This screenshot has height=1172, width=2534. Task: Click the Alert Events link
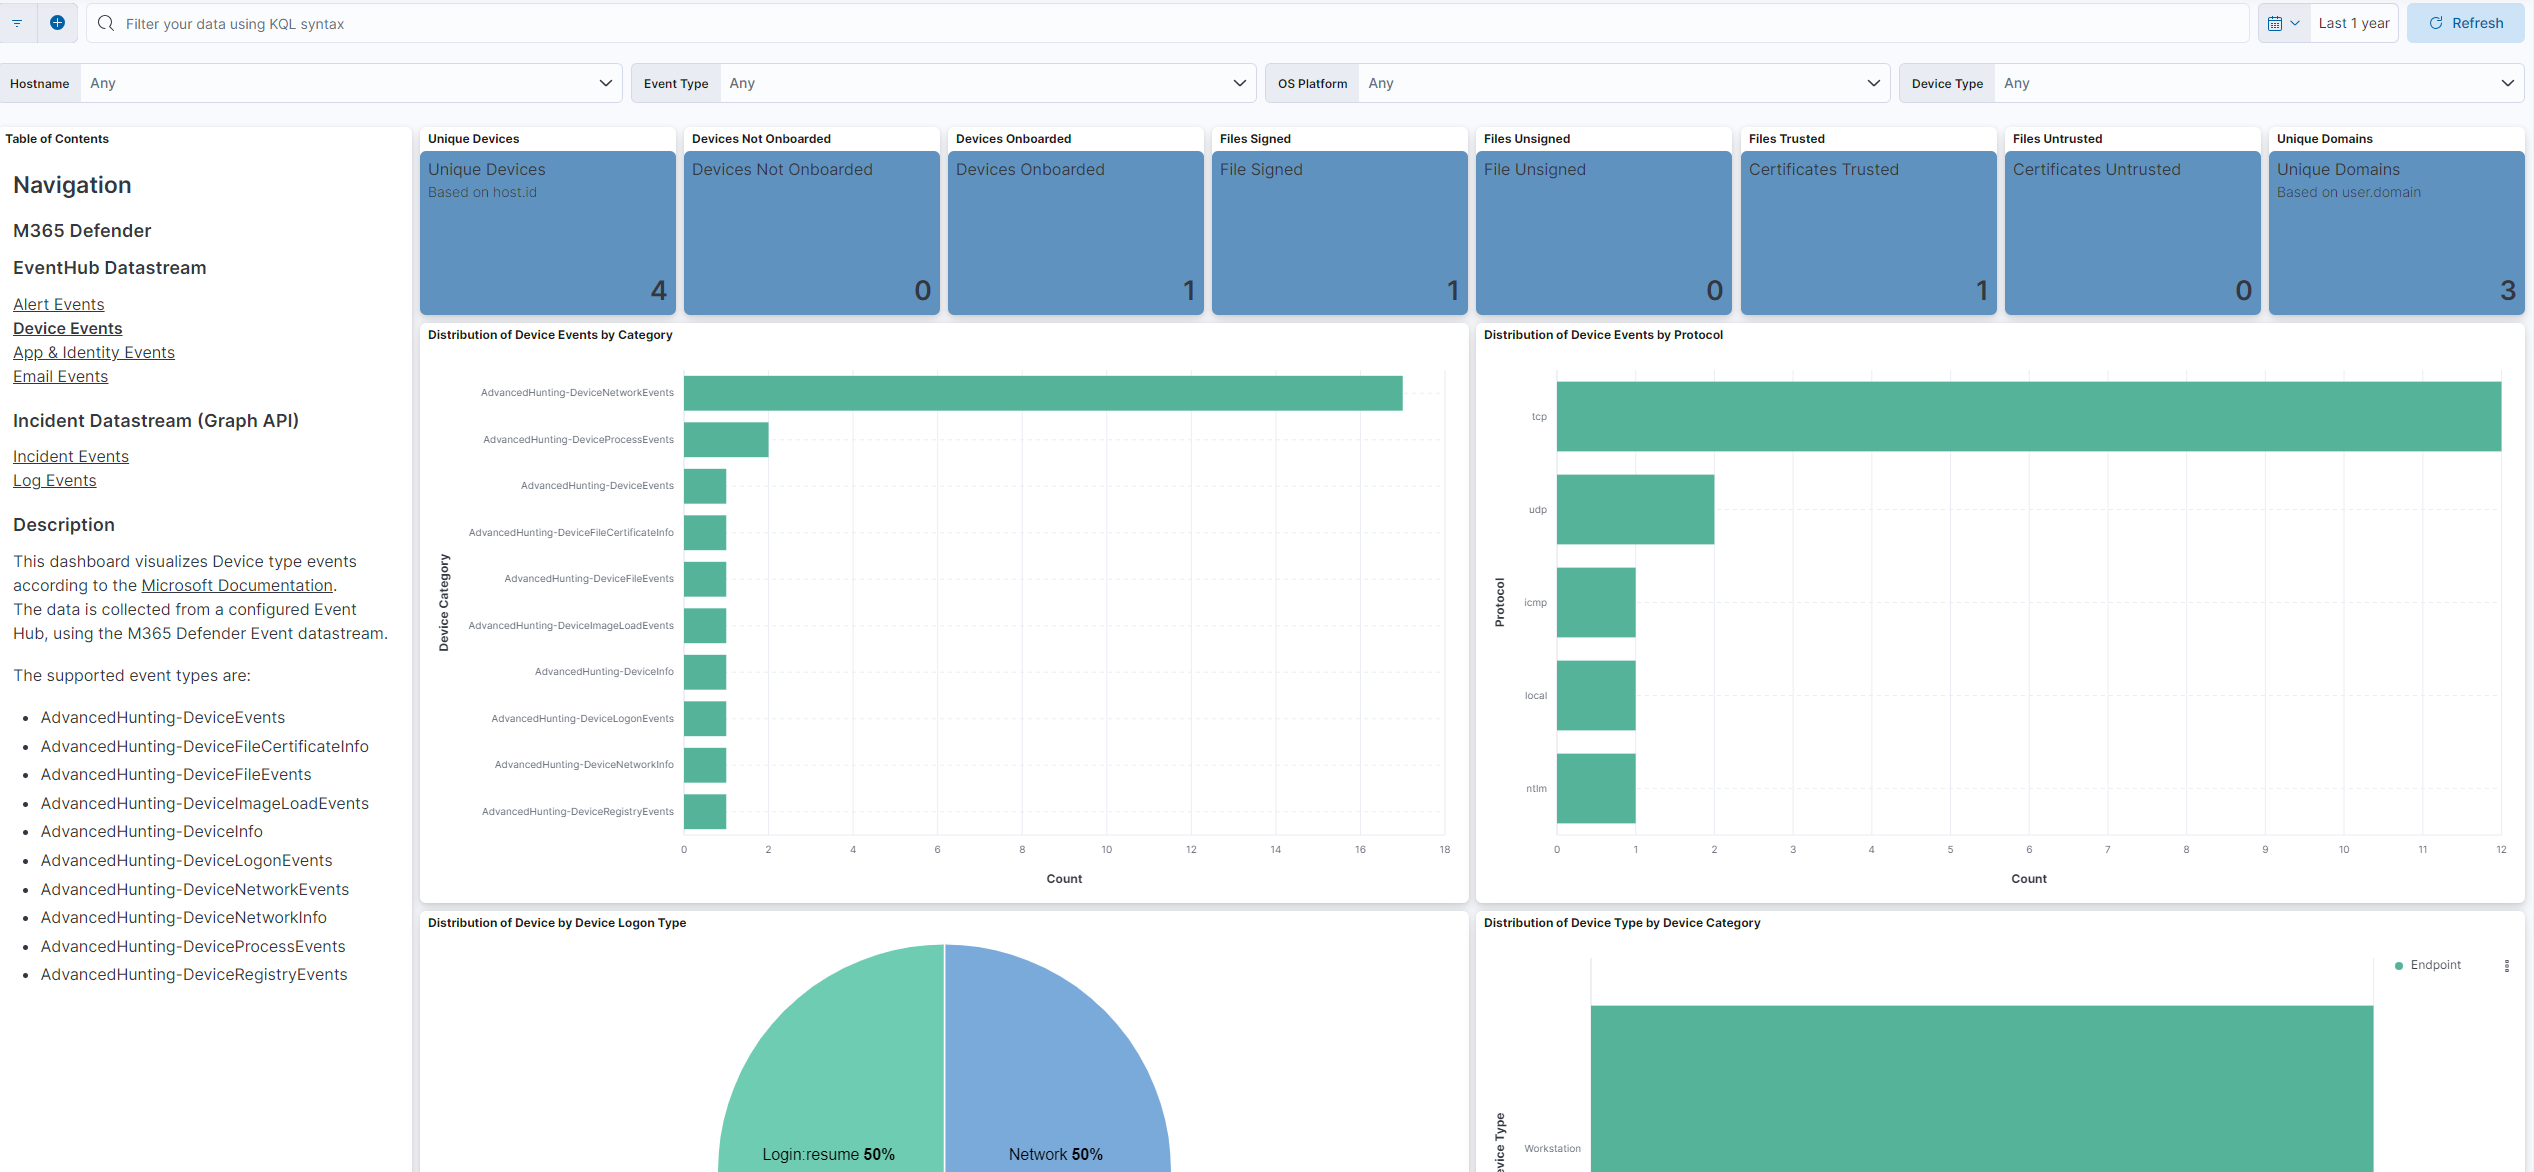[x=58, y=304]
